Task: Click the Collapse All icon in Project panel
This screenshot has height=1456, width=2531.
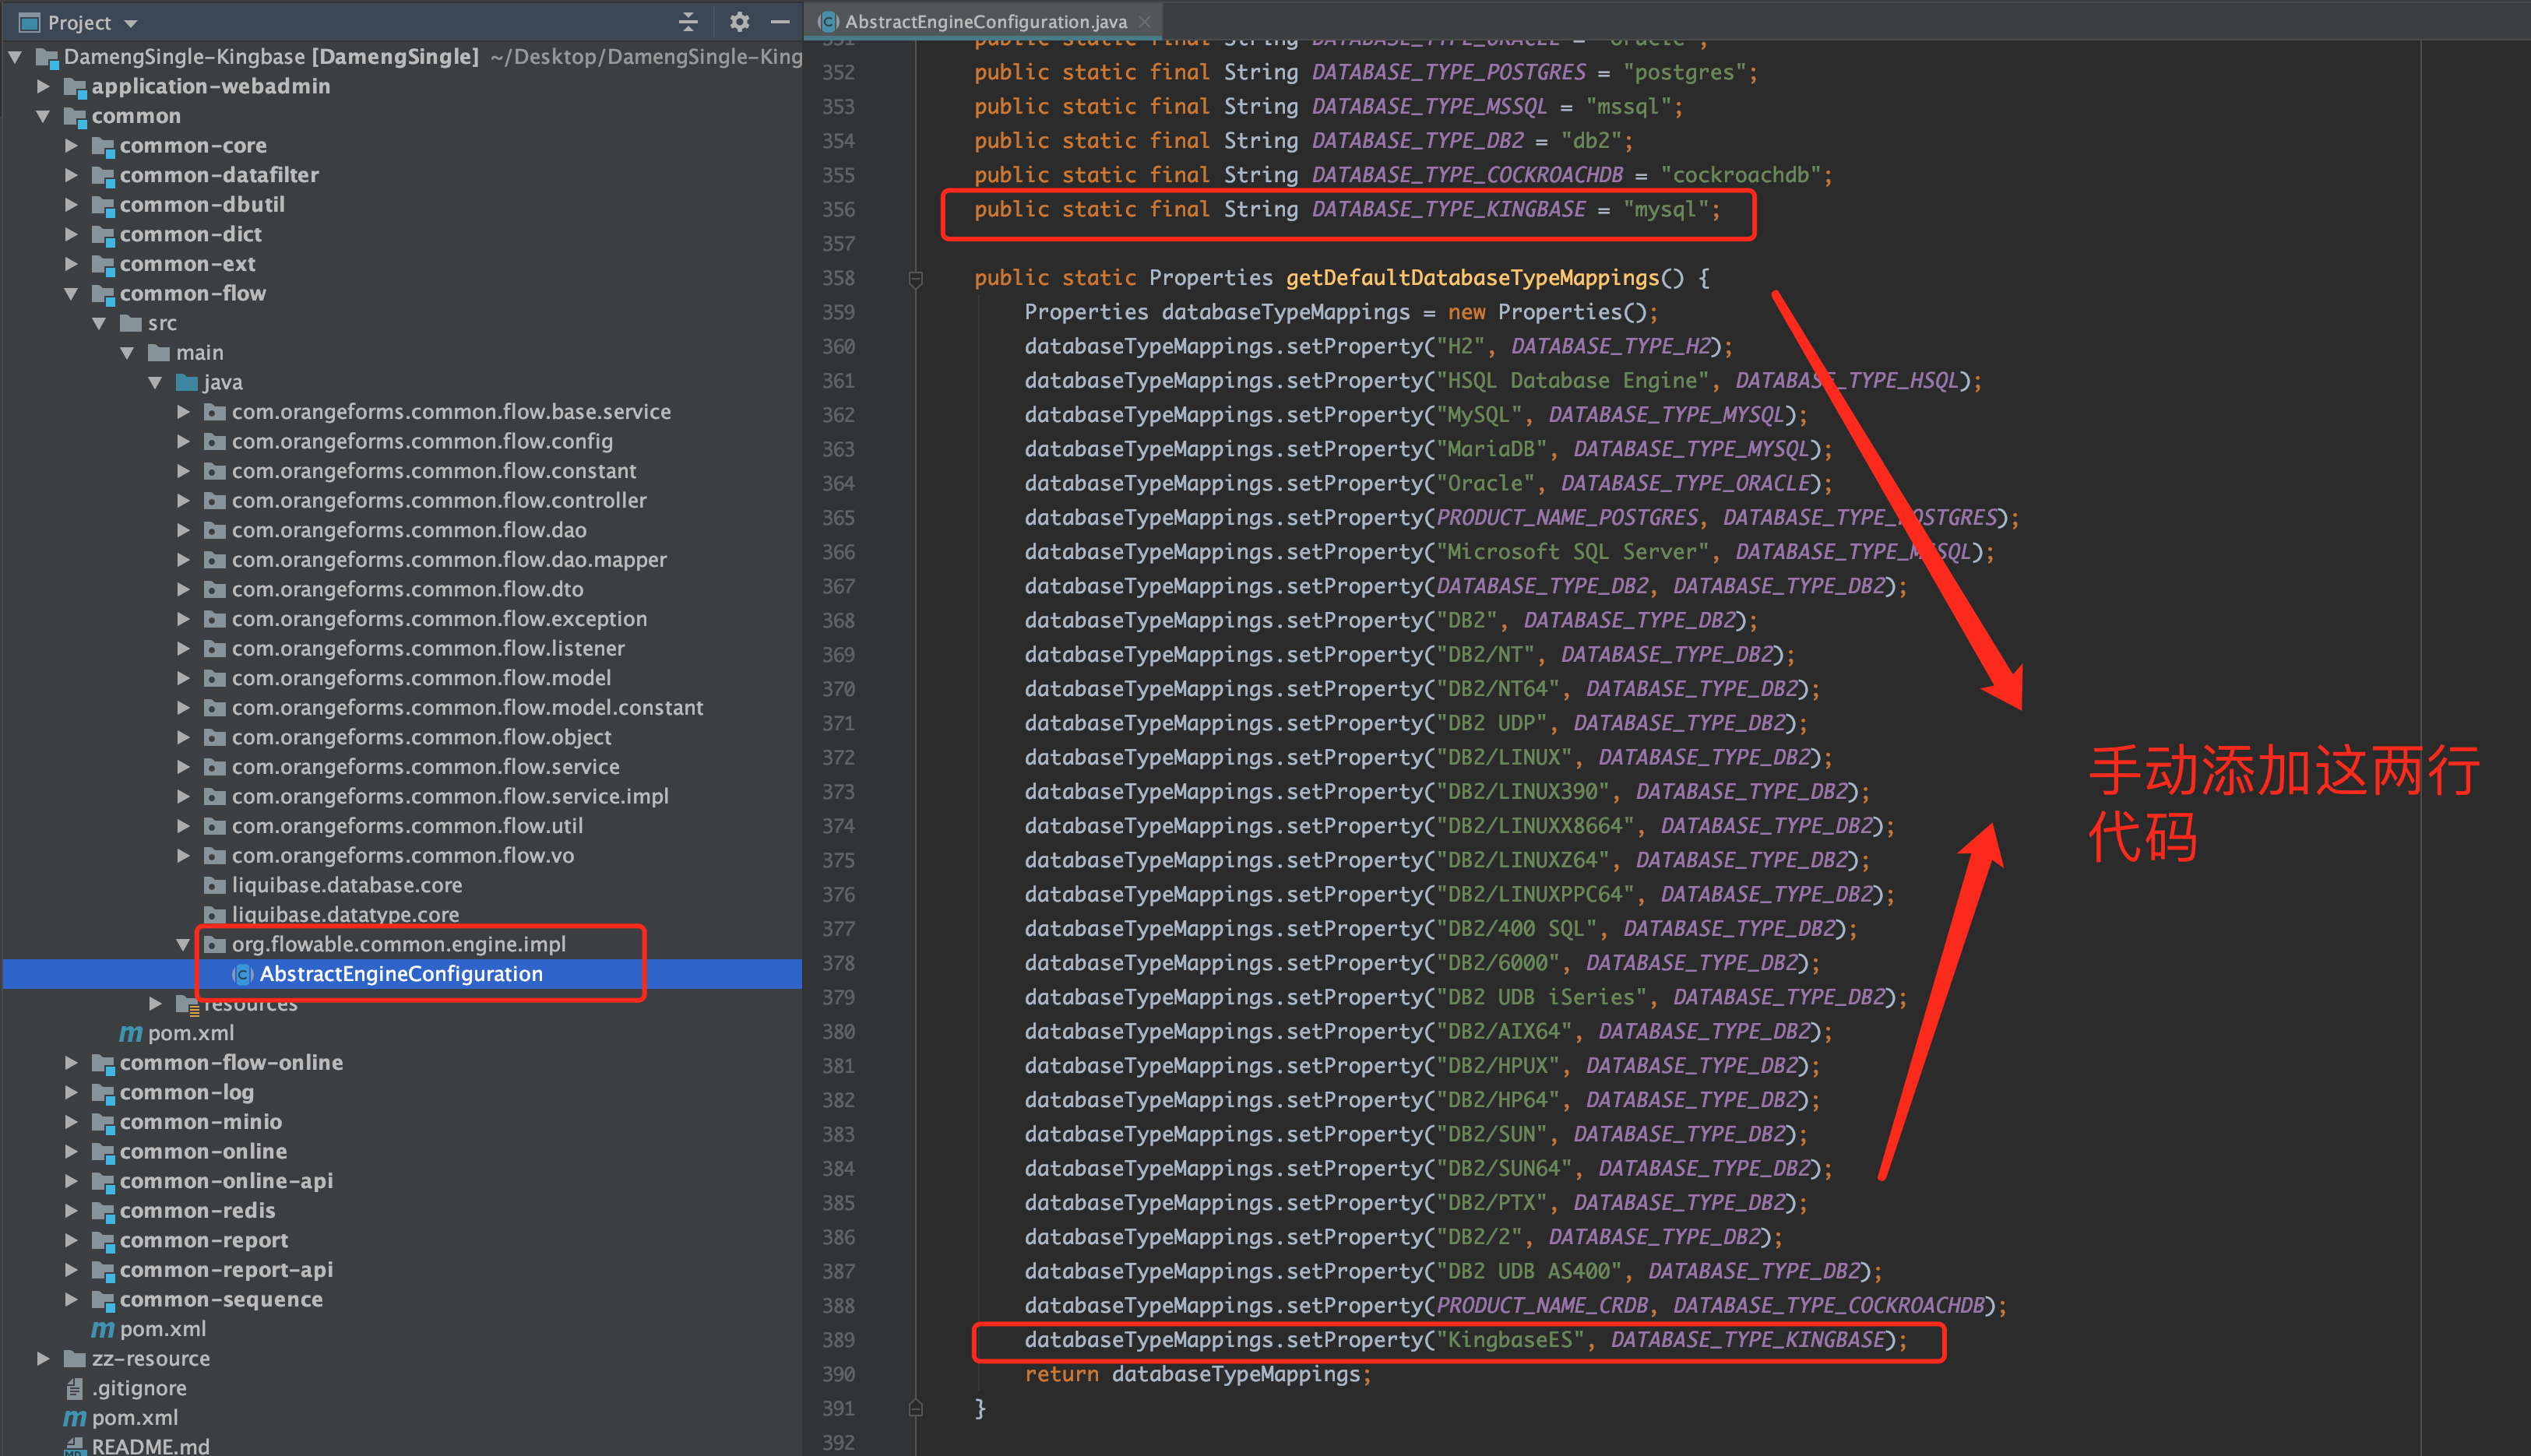Action: coord(688,22)
